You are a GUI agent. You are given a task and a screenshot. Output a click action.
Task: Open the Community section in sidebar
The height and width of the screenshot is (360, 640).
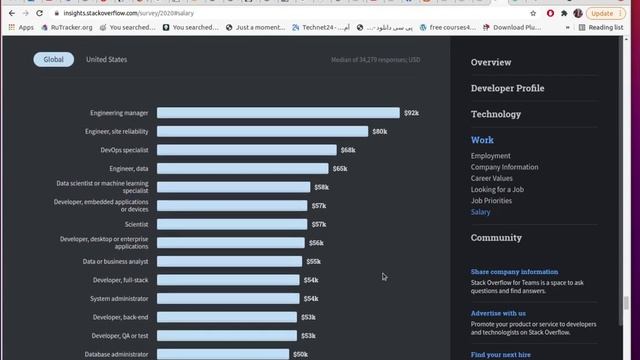(496, 238)
